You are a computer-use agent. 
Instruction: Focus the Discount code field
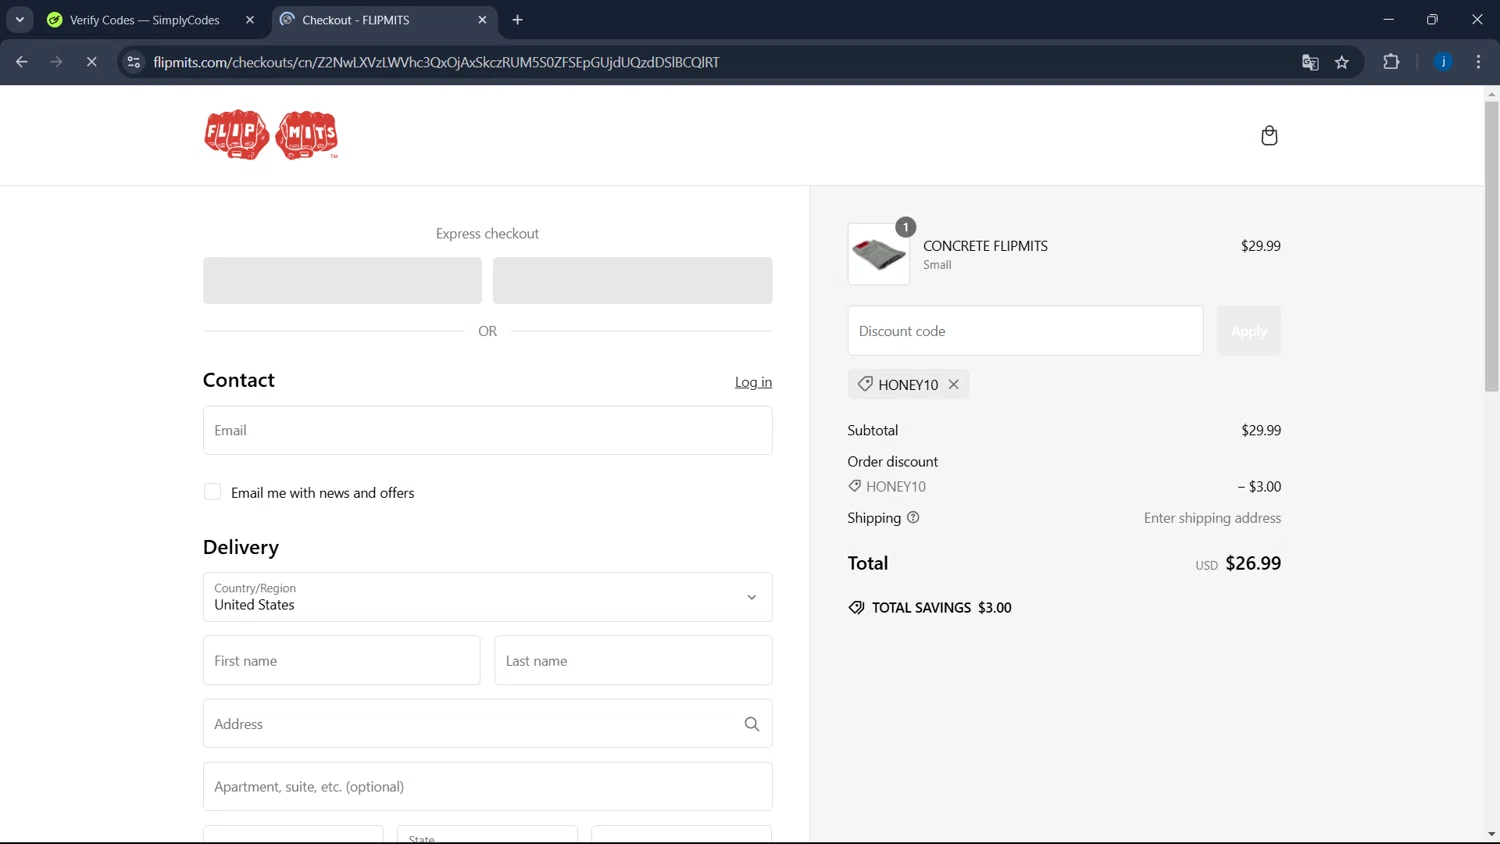(1025, 331)
